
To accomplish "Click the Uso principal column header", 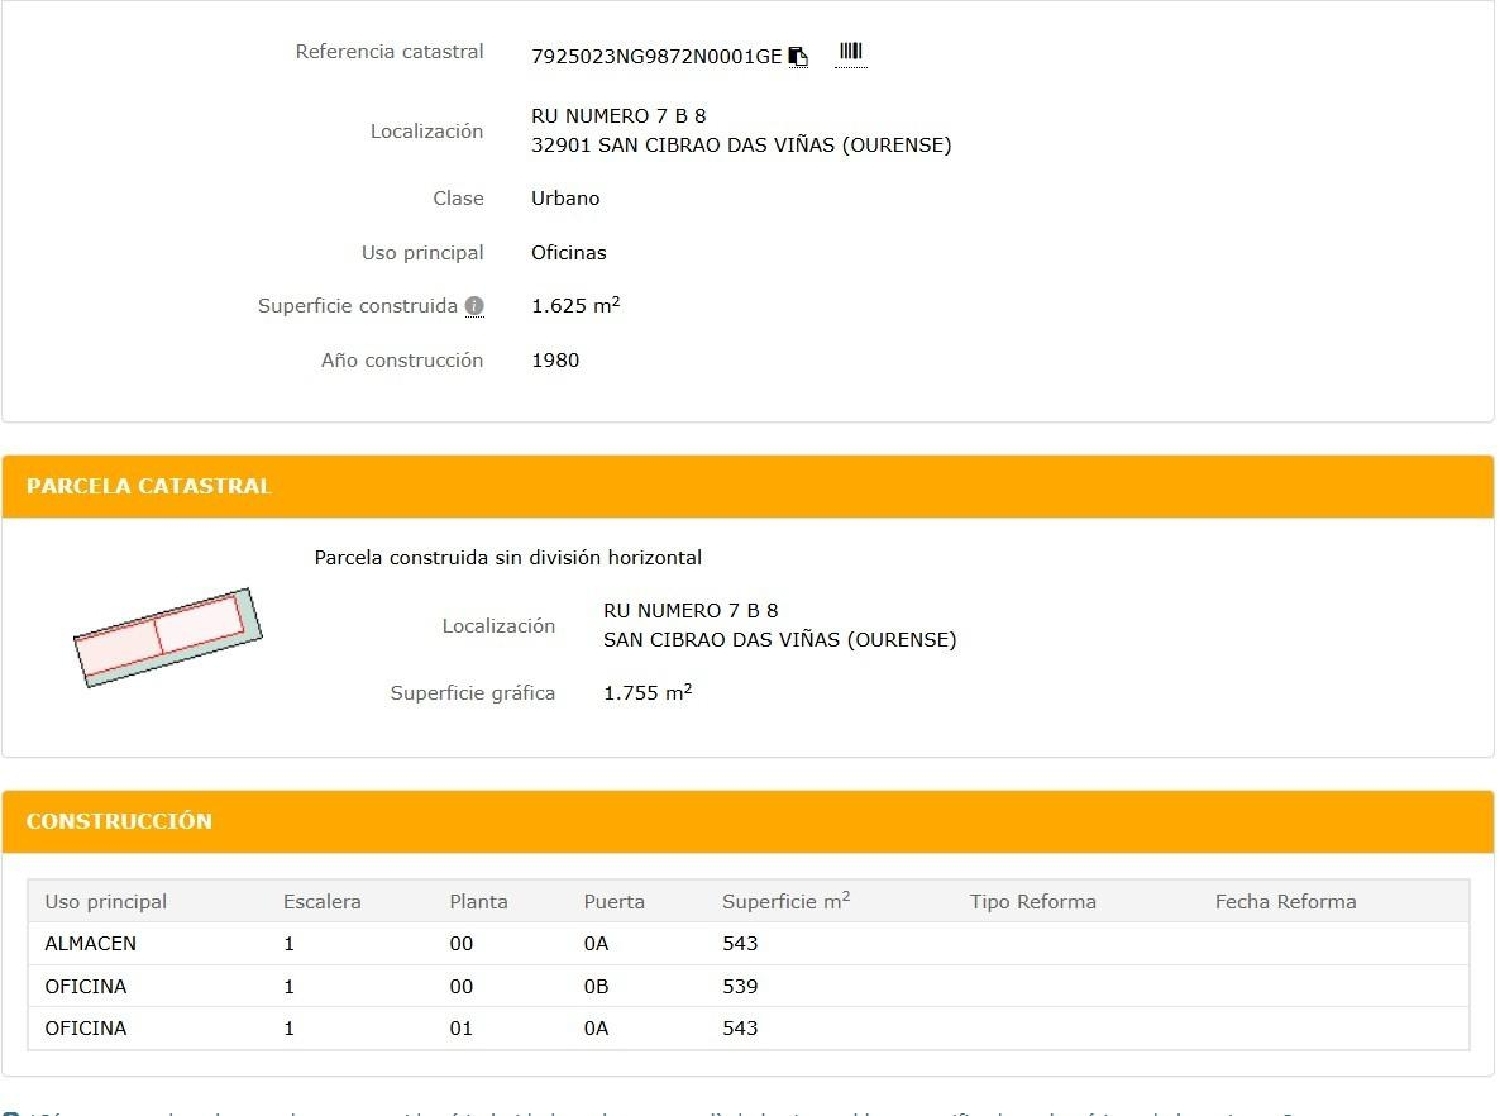I will 106,902.
